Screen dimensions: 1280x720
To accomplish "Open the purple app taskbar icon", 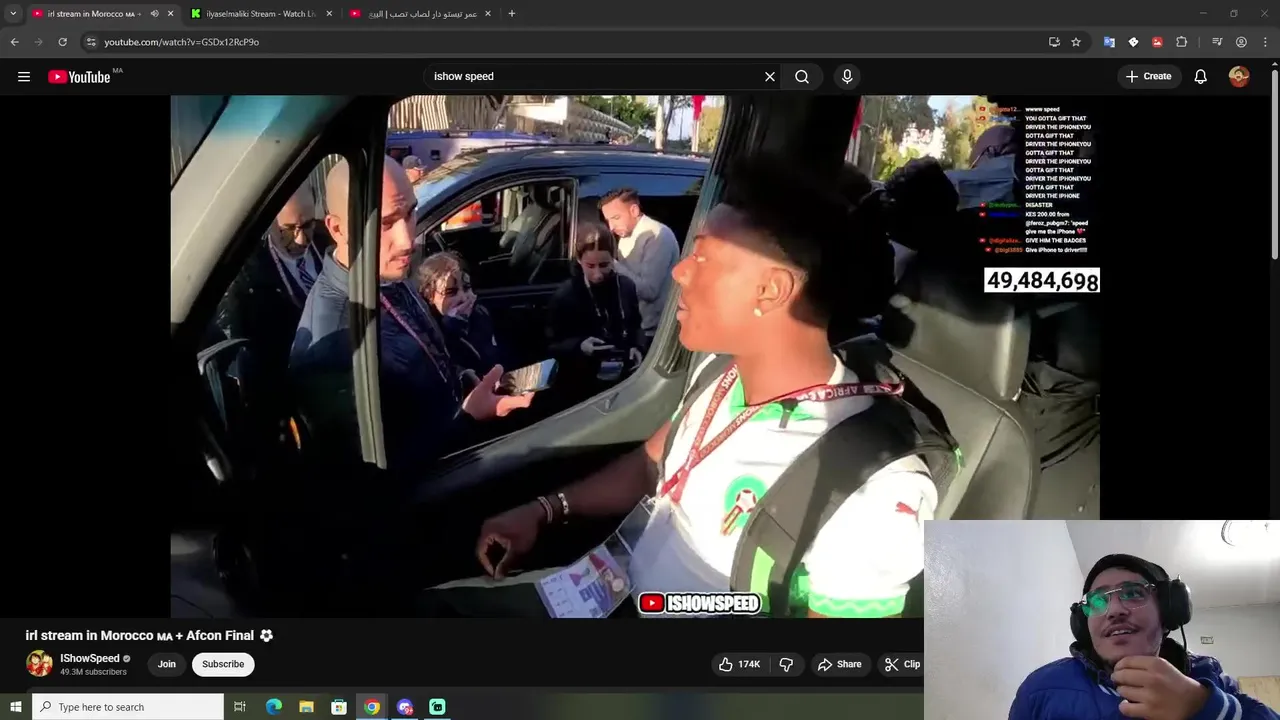I will pos(405,707).
